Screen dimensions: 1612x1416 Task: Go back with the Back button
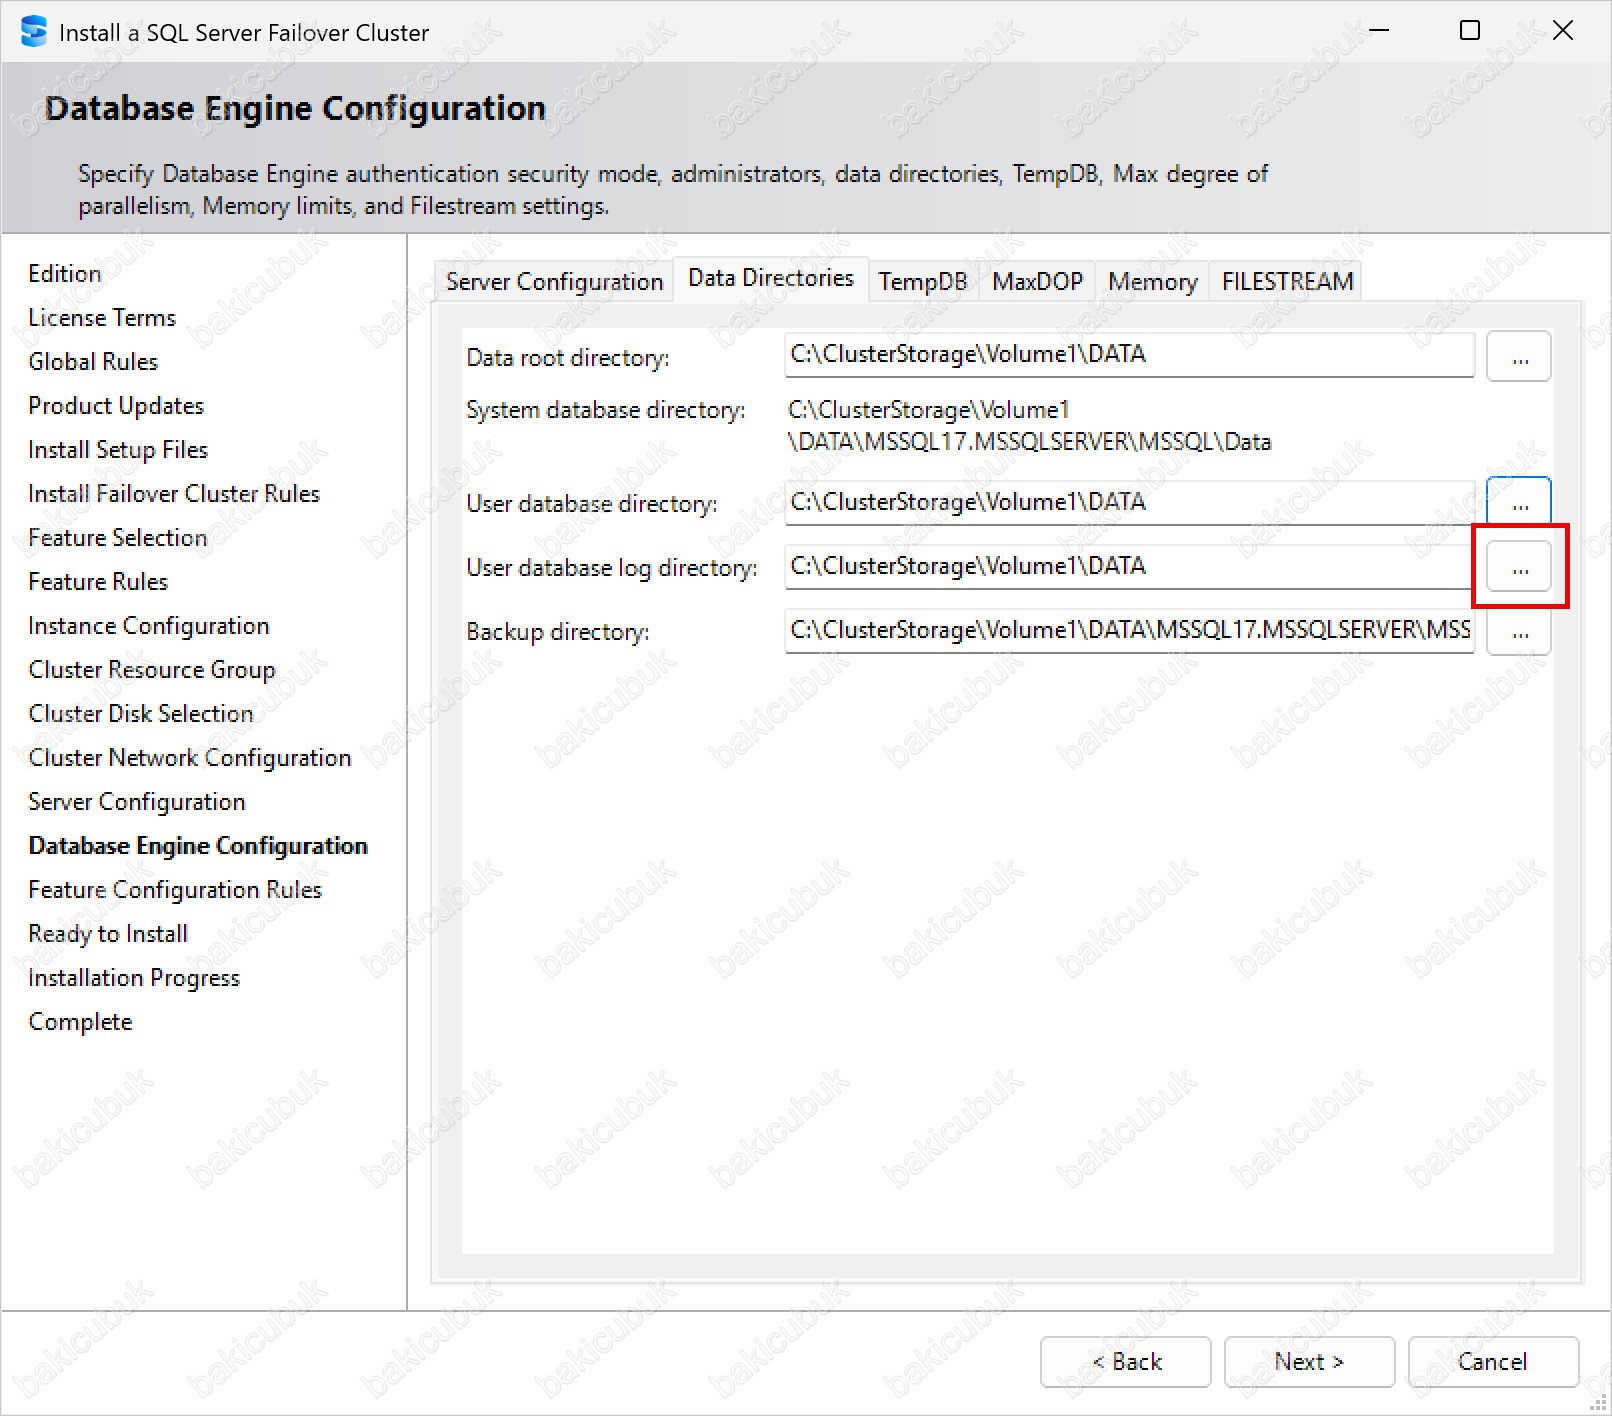pyautogui.click(x=1125, y=1361)
